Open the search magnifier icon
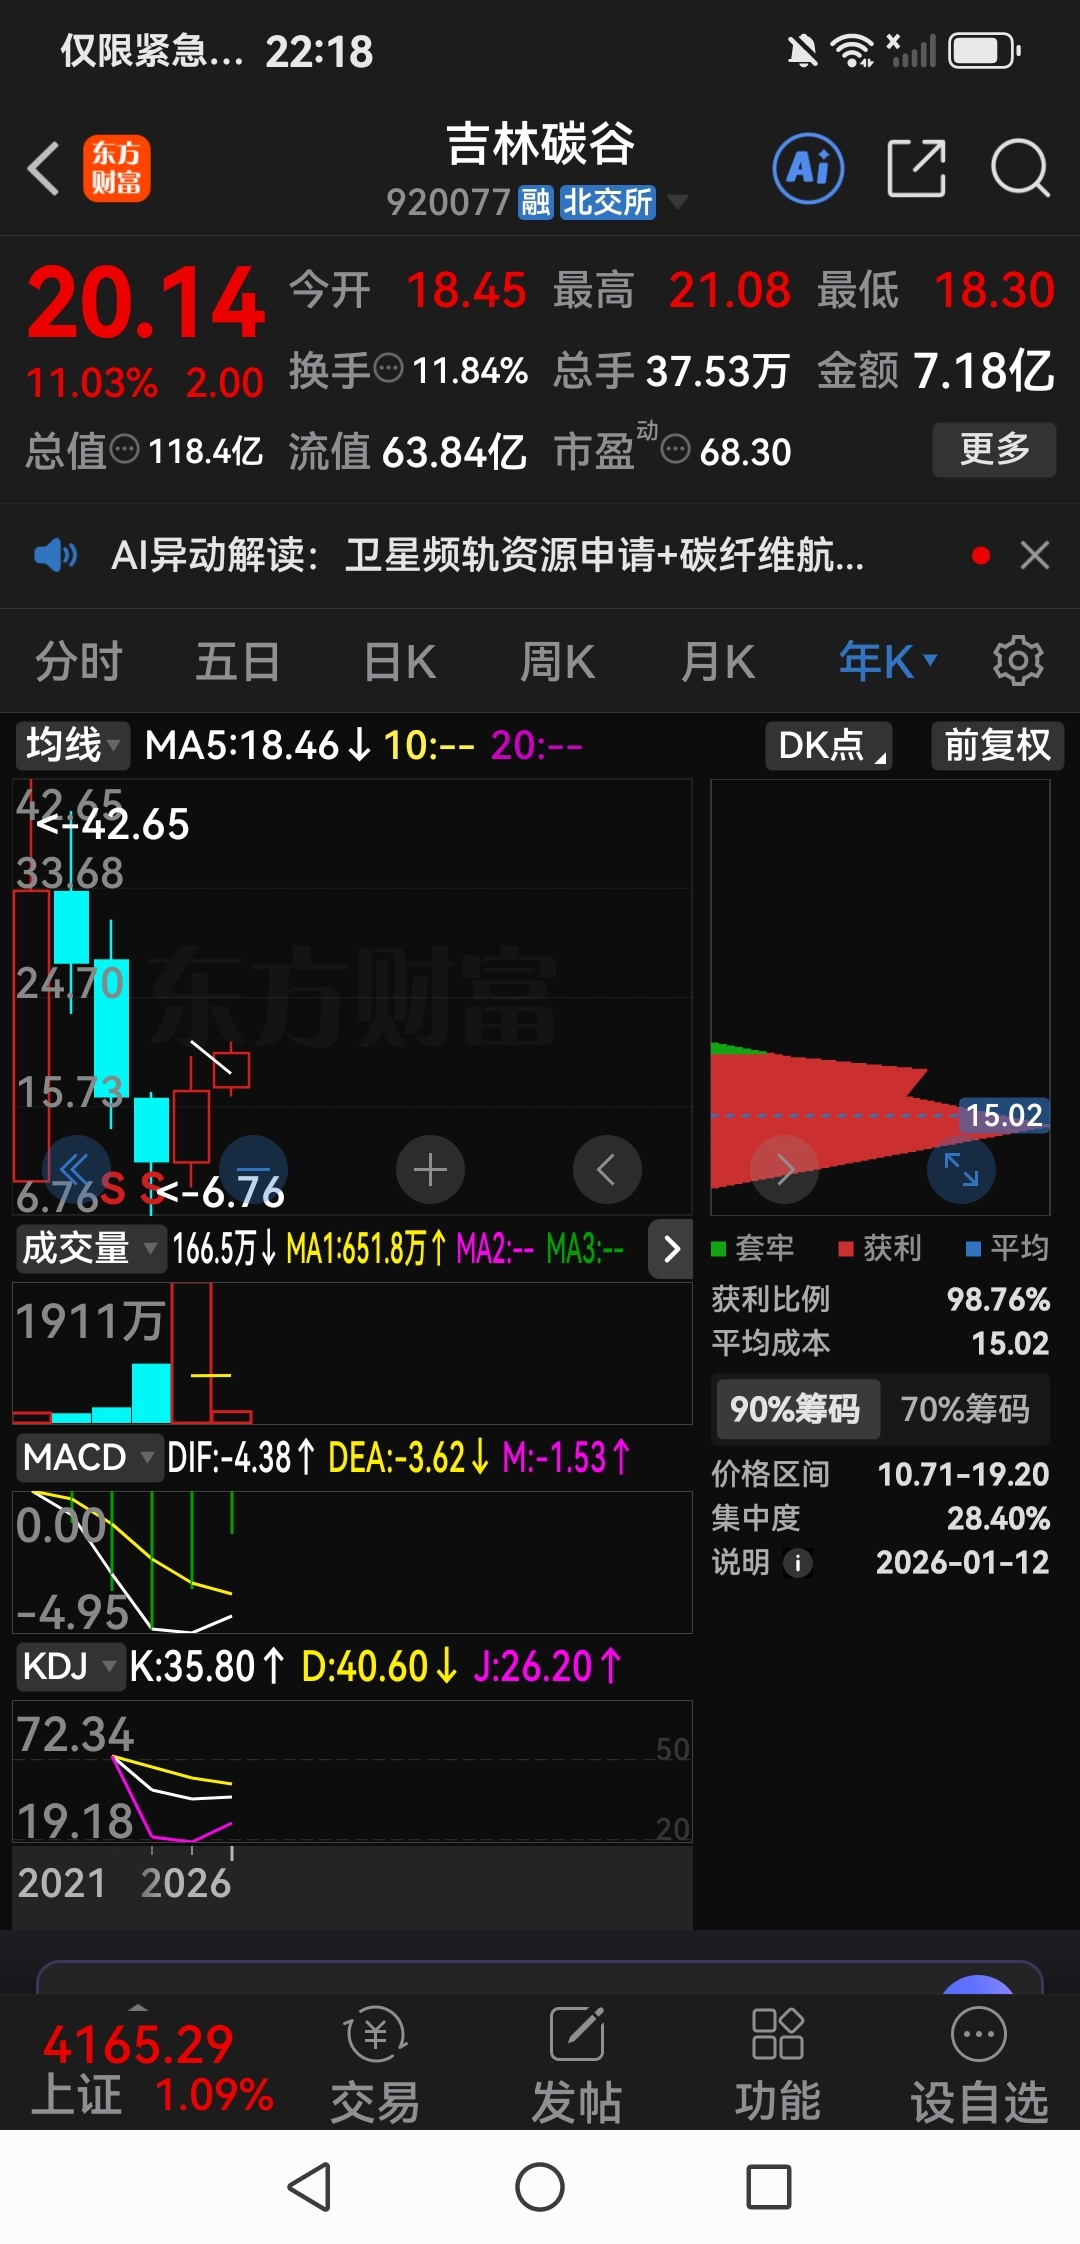This screenshot has width=1080, height=2244. pyautogui.click(x=1020, y=168)
